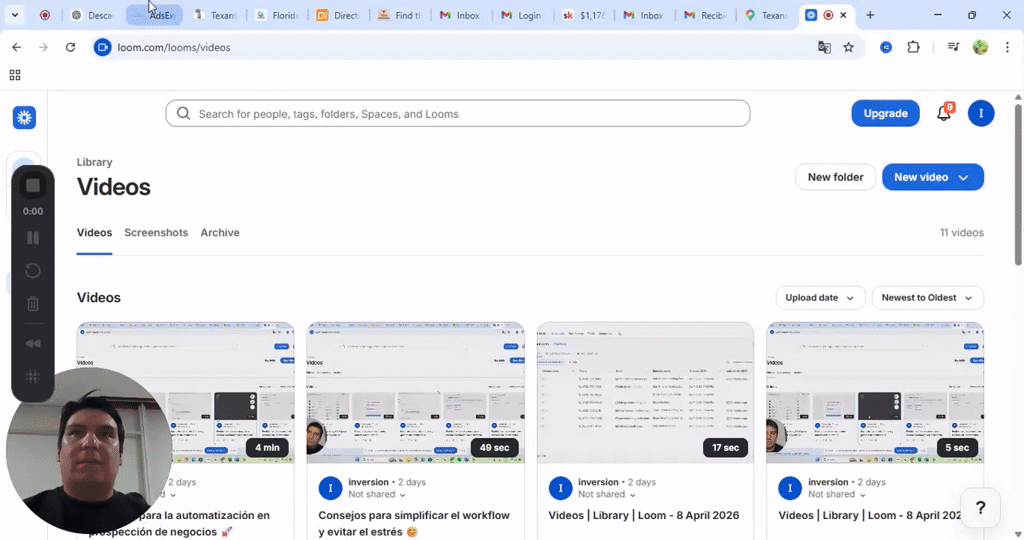
Task: Switch to the Direct browser tab
Action: 338,15
